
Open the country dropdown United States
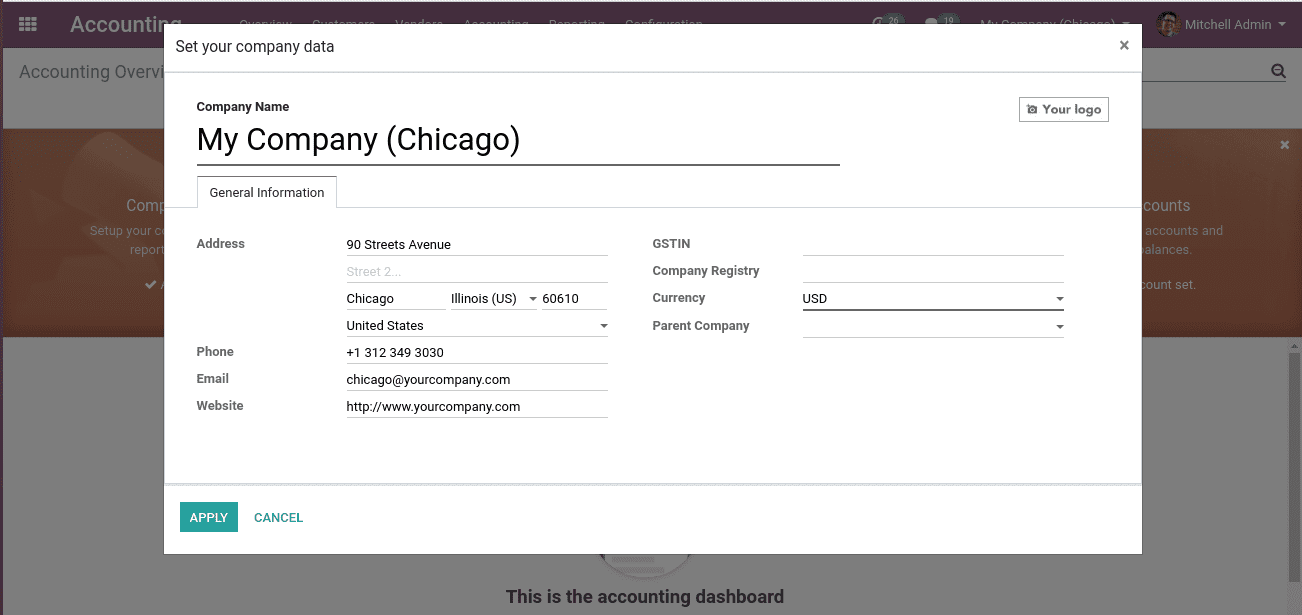click(x=477, y=326)
